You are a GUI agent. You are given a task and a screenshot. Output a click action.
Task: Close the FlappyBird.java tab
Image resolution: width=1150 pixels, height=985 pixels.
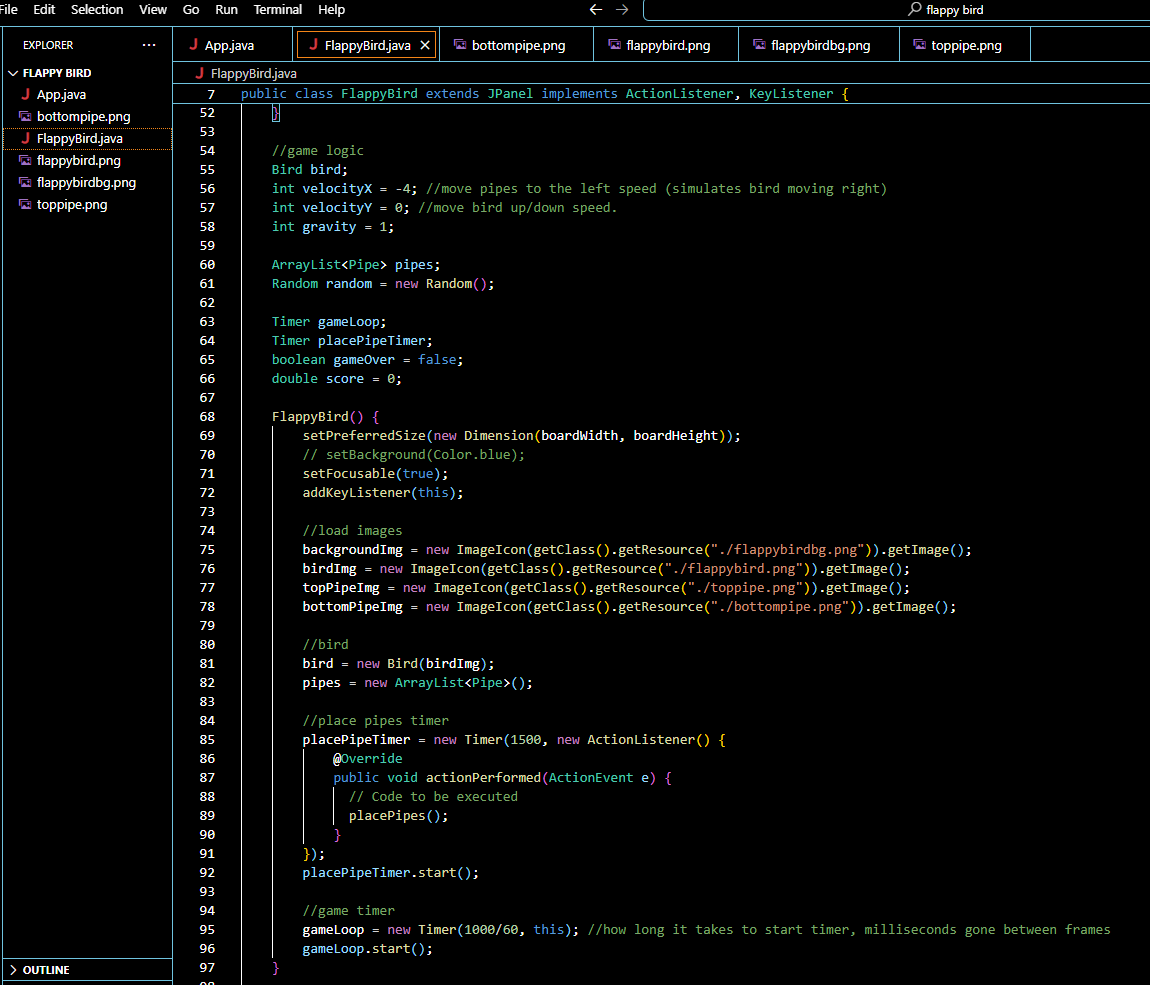[x=425, y=45]
